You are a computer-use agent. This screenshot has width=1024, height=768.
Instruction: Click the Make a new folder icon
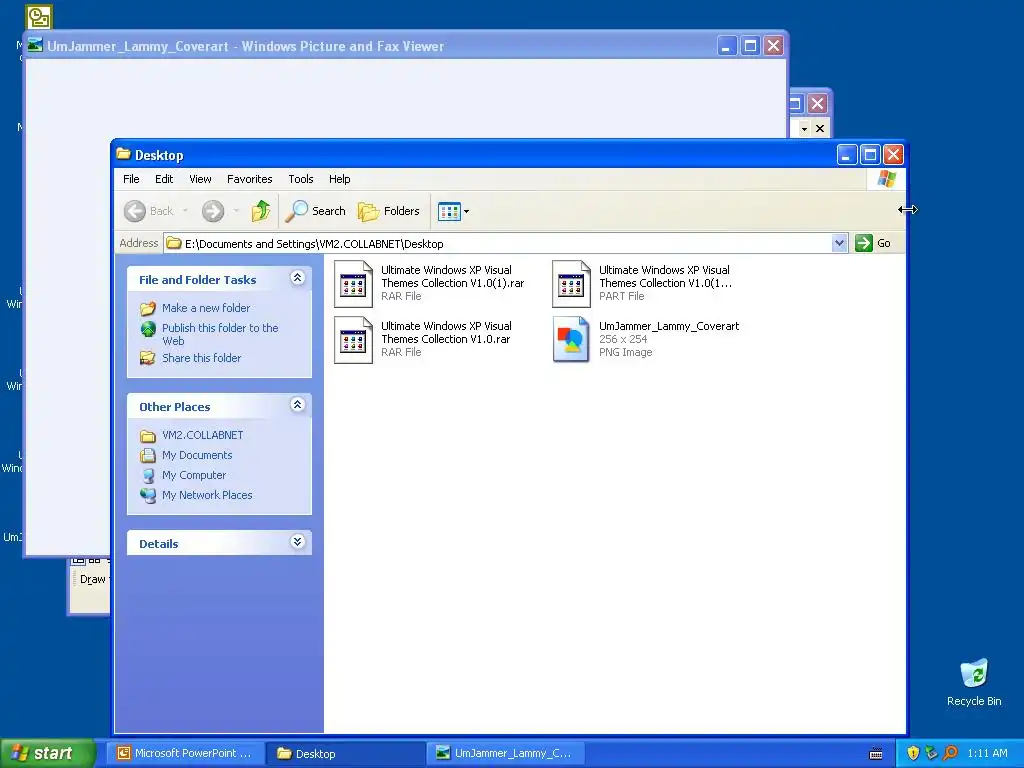pyautogui.click(x=148, y=308)
